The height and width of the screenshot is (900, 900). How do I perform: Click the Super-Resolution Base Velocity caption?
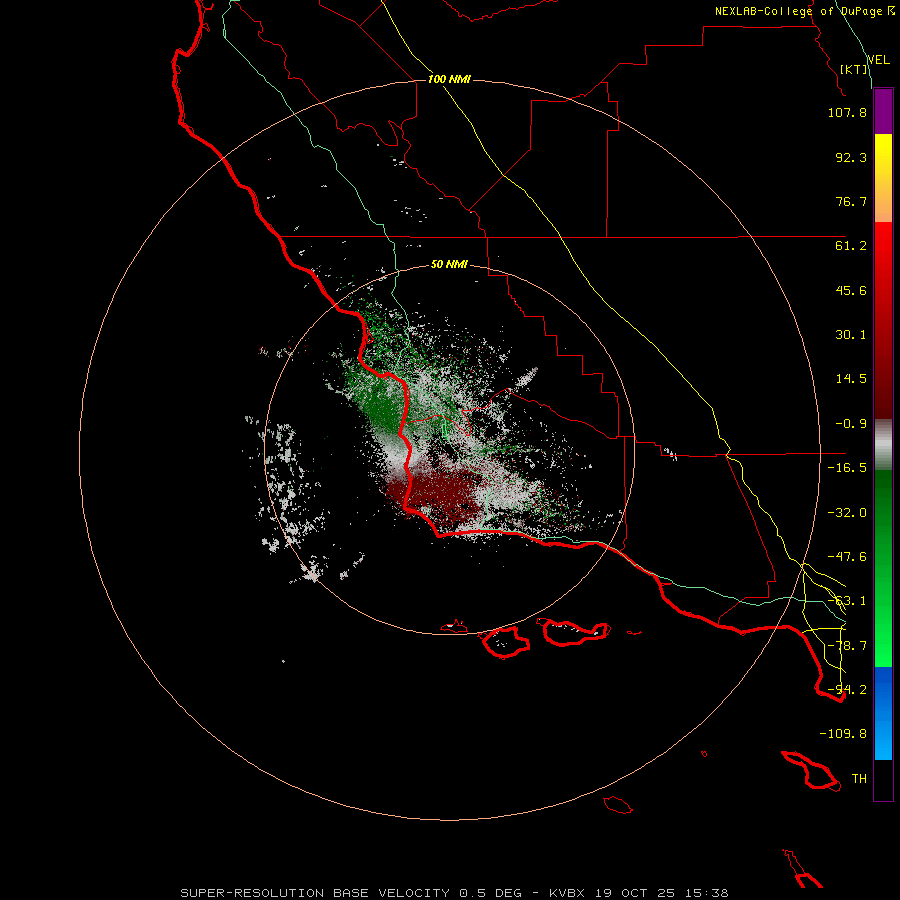pyautogui.click(x=454, y=893)
